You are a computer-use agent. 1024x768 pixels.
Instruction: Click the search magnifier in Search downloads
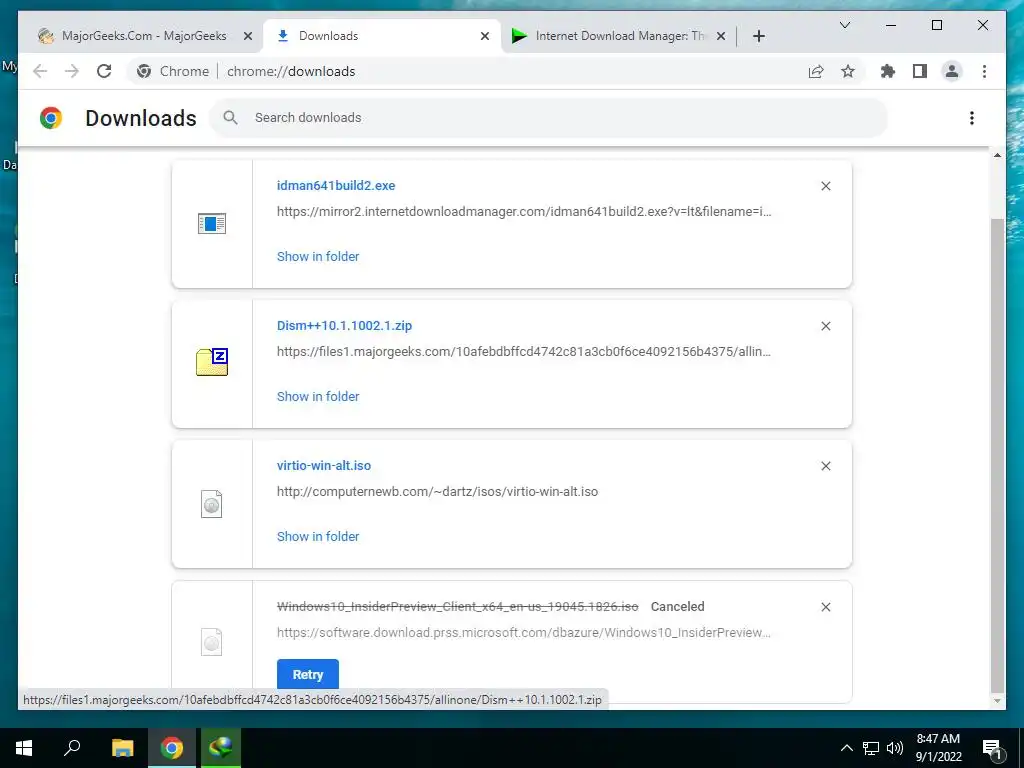pos(230,118)
